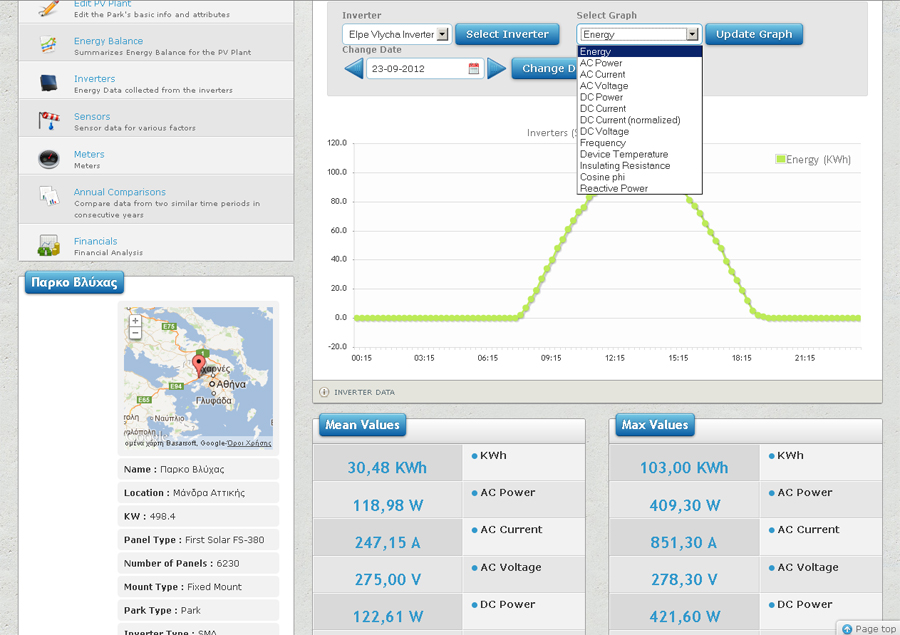Choose Device Temperature in graph list
Viewport: 900px width, 635px height.
[x=624, y=154]
